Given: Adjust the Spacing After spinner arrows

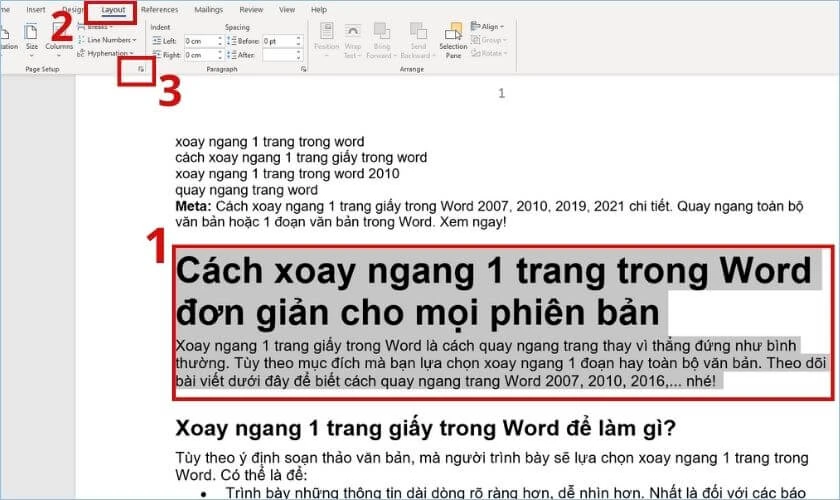Looking at the screenshot, I should (298, 55).
